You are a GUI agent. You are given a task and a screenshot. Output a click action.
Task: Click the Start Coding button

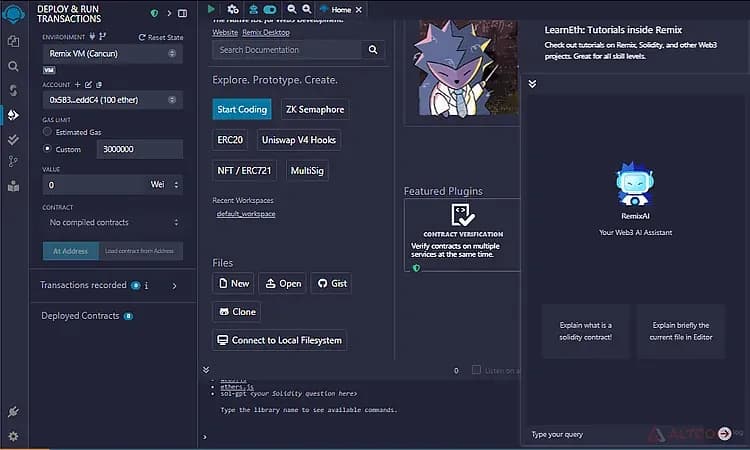(242, 110)
